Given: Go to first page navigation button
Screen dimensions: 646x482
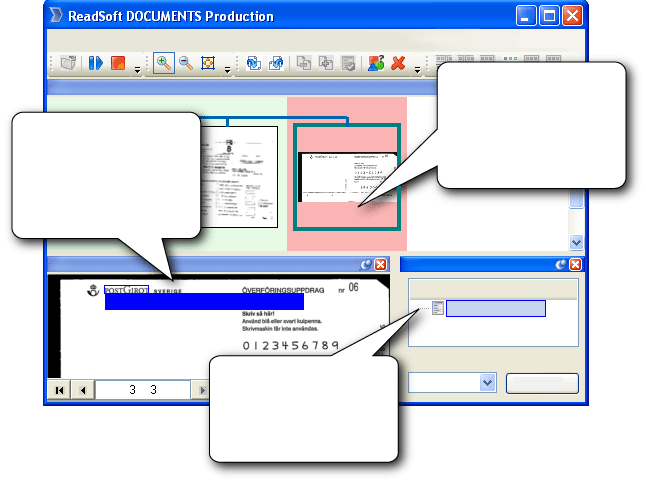Looking at the screenshot, I should point(60,389).
